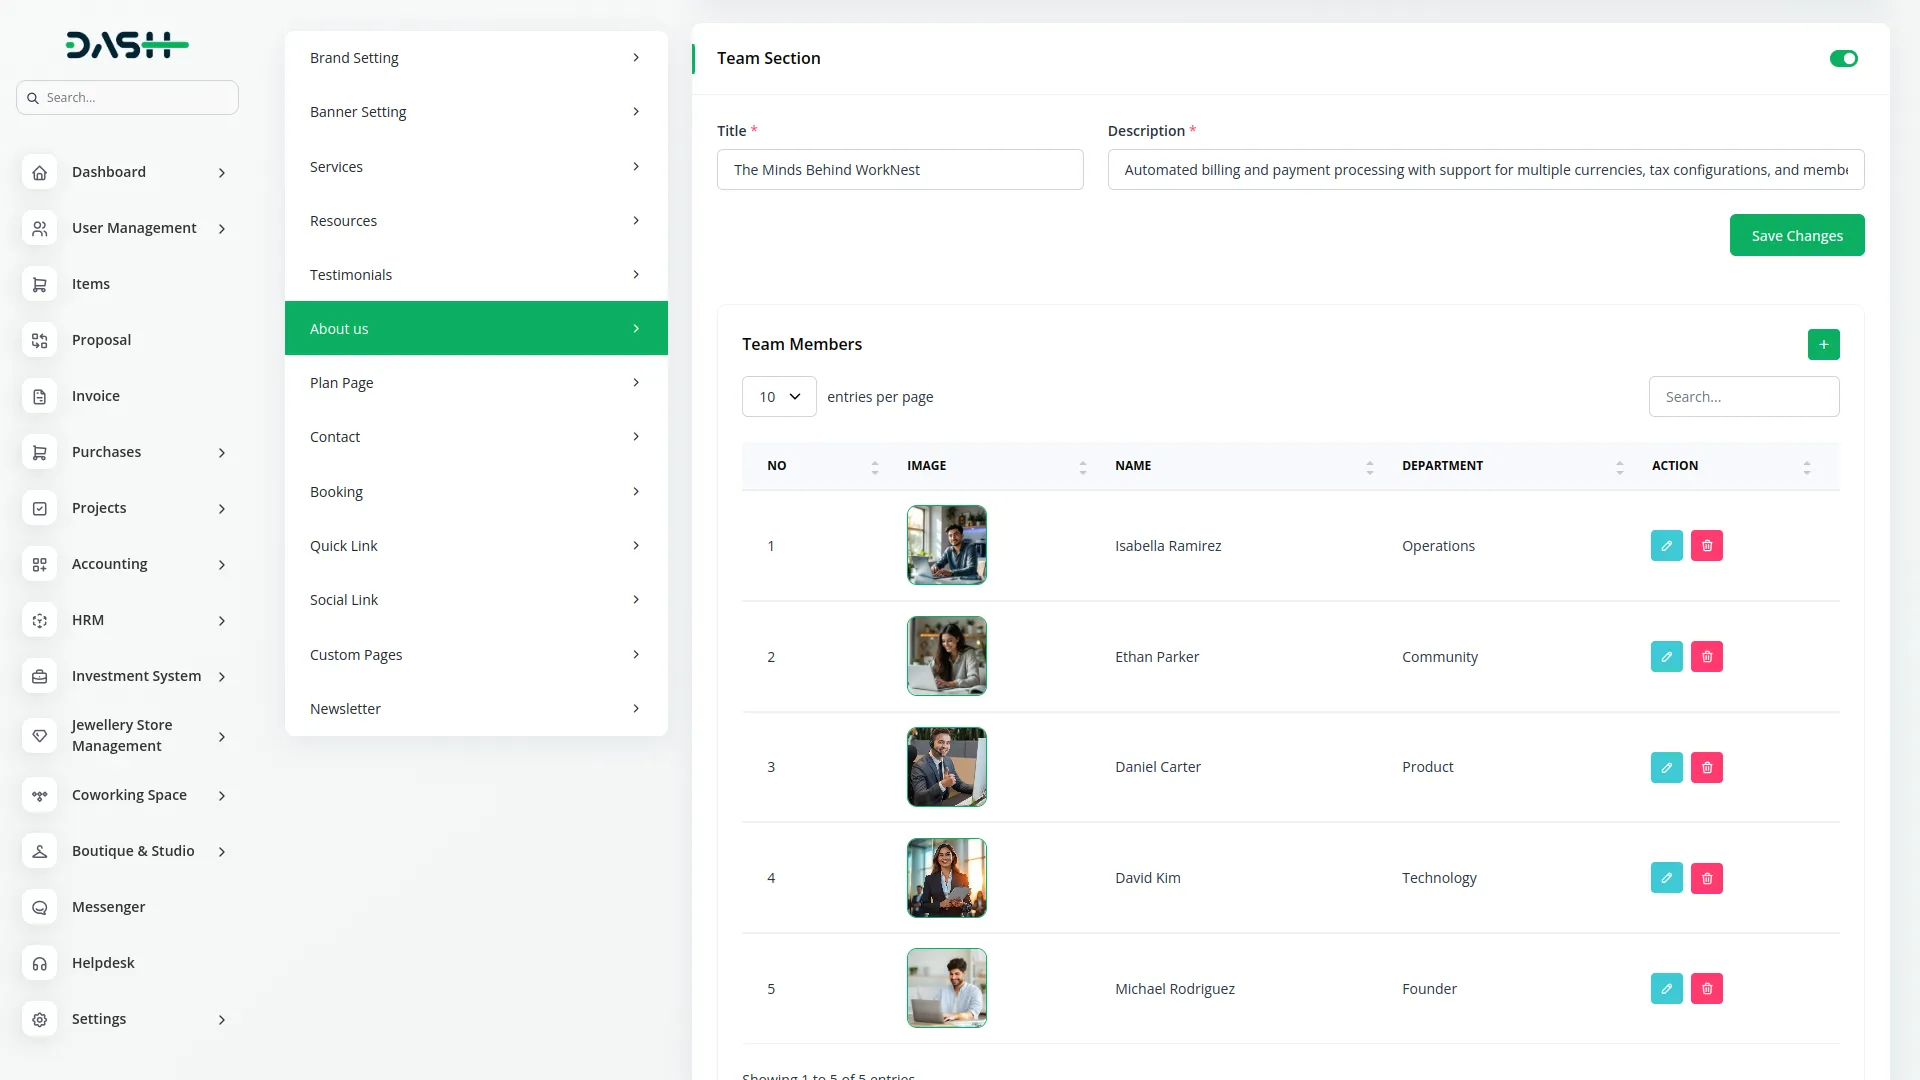Click edit pencil icon for Isabella Ramirez
The width and height of the screenshot is (1920, 1080).
coord(1666,545)
